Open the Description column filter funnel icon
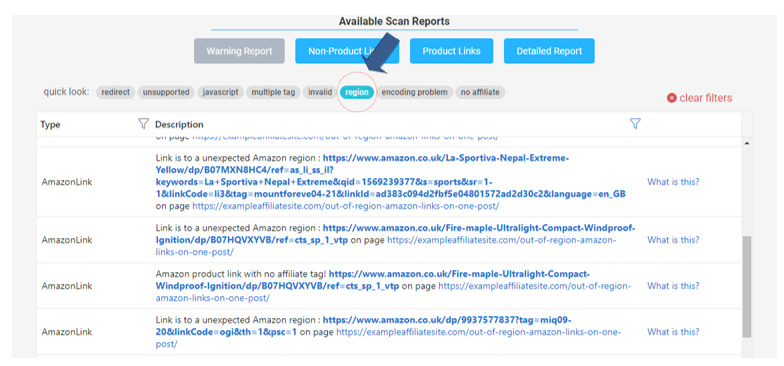This screenshot has height=366, width=784. pos(635,124)
